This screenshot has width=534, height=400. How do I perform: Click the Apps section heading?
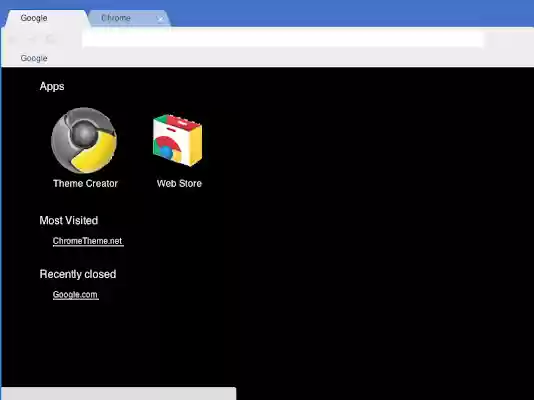[52, 86]
